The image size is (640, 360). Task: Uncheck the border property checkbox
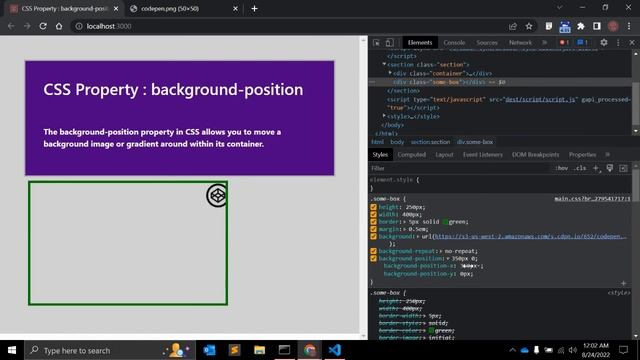[x=373, y=222]
